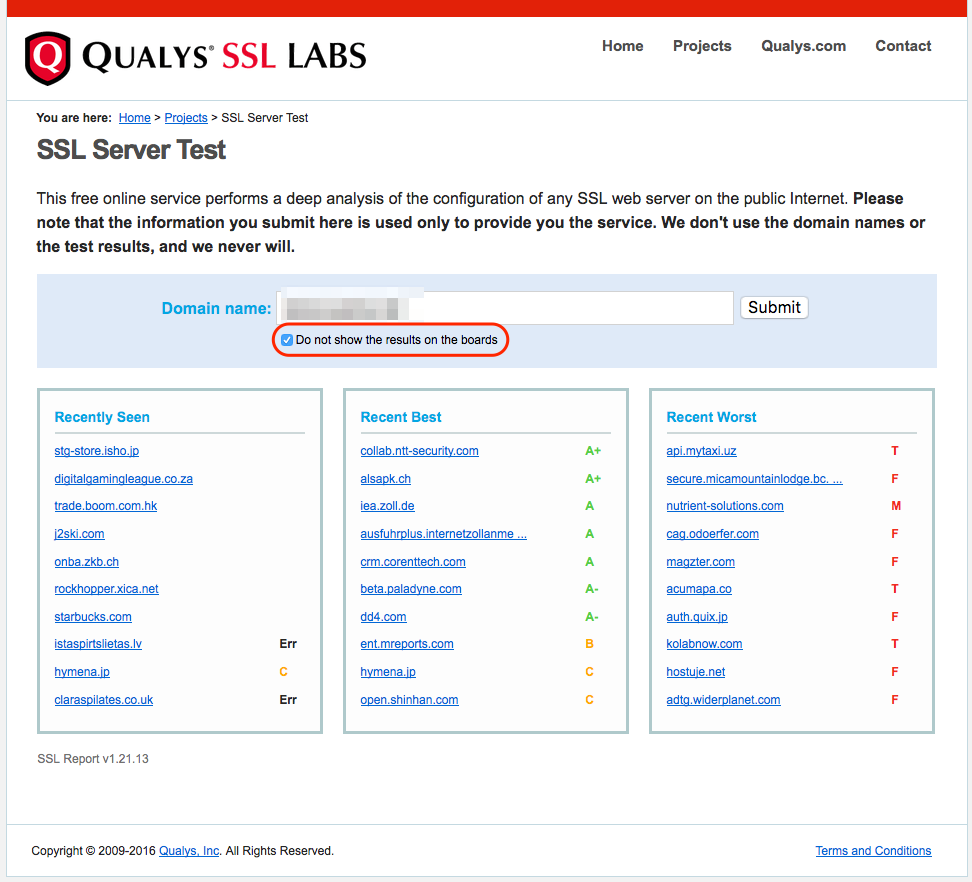
Task: Click the Qualys, Inc. footer link
Action: pos(189,851)
